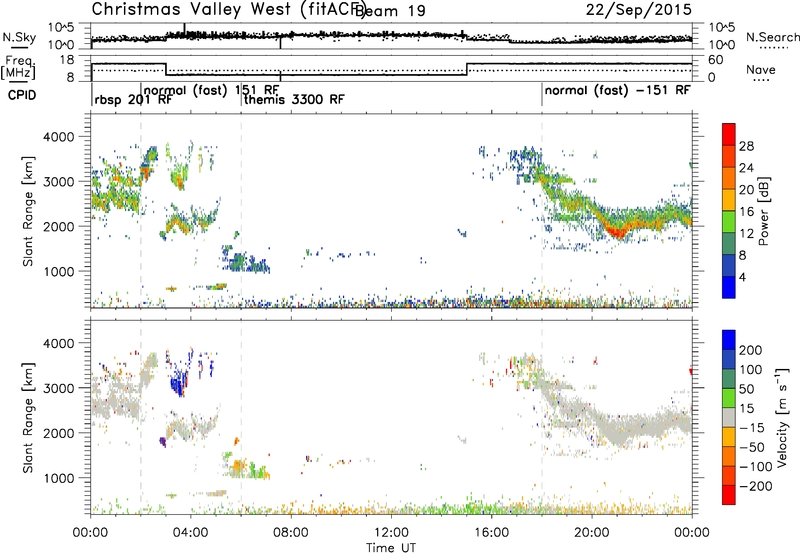Select the 50–100 teal velocity colorbar segment

click(x=729, y=379)
